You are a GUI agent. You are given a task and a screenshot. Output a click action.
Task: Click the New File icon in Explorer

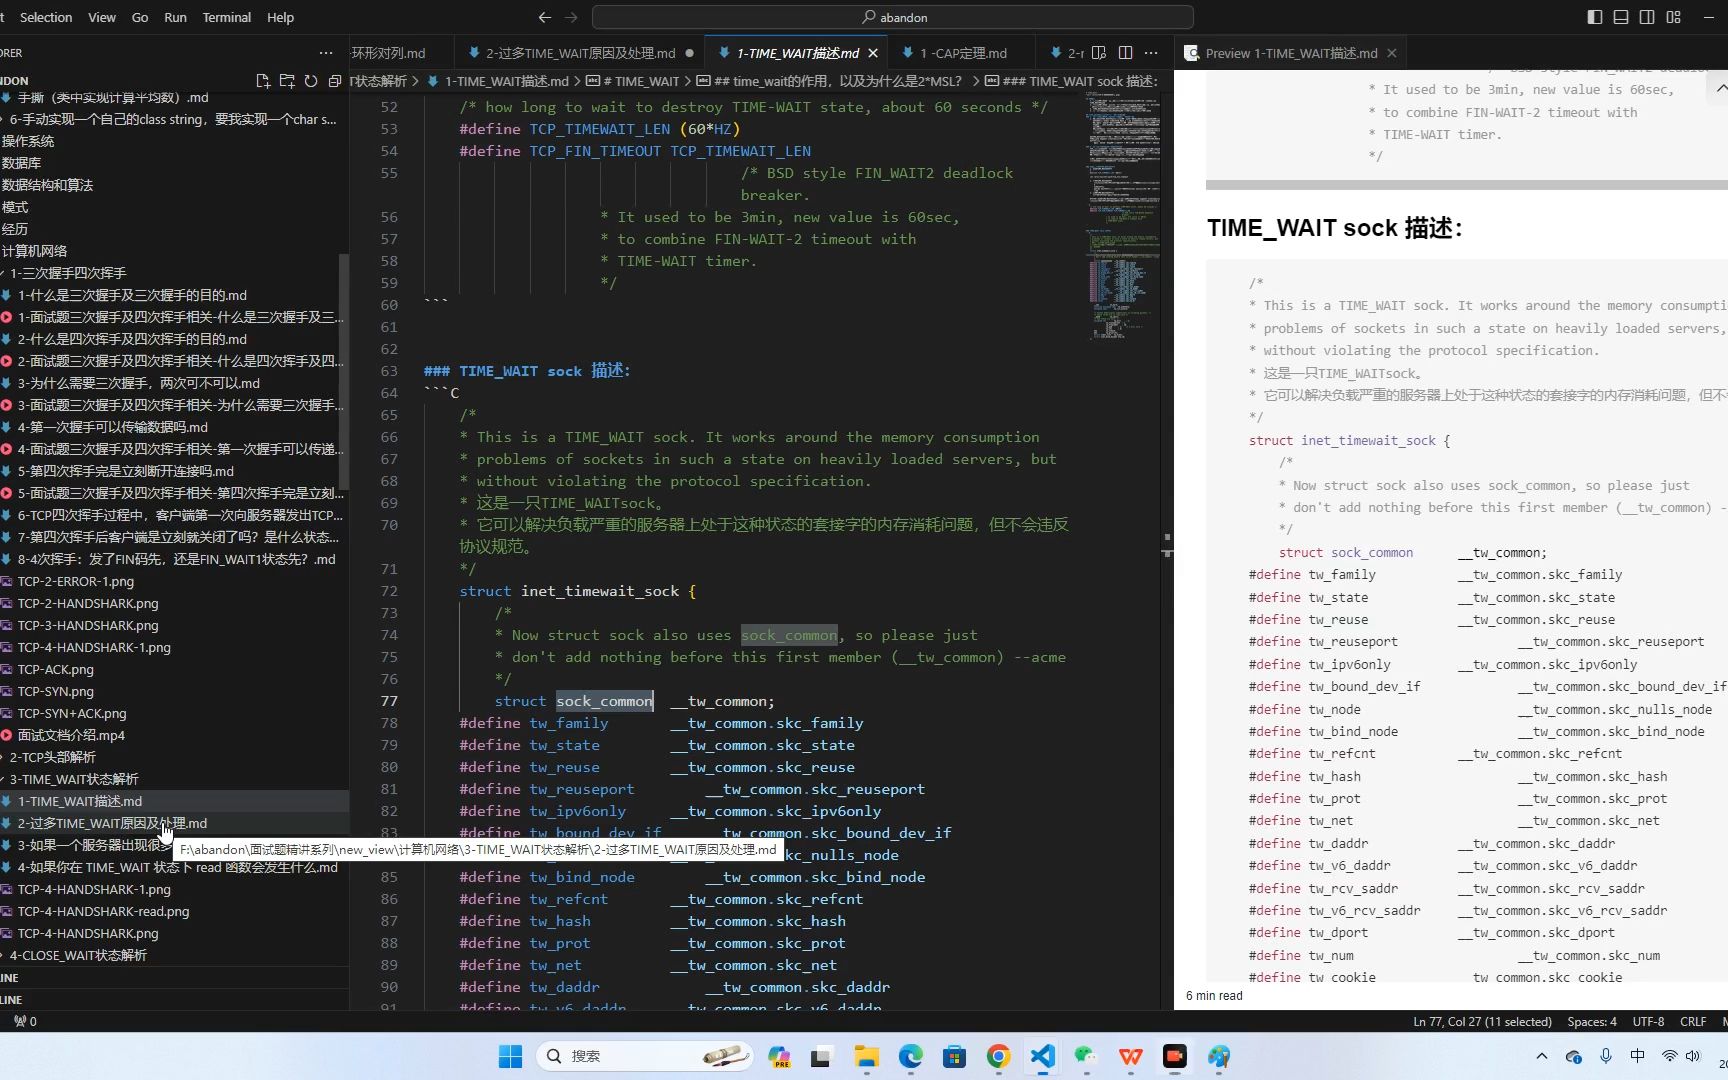(x=263, y=81)
